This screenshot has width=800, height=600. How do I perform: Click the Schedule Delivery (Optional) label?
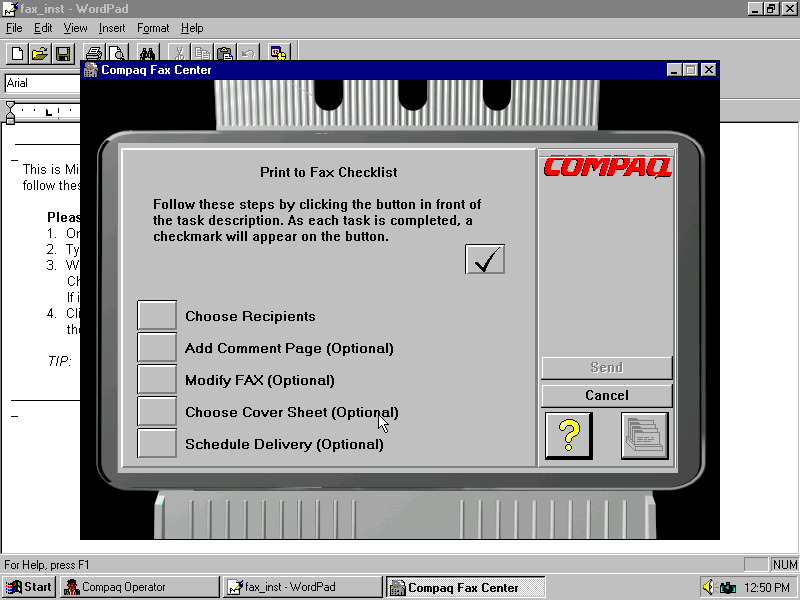tap(284, 444)
